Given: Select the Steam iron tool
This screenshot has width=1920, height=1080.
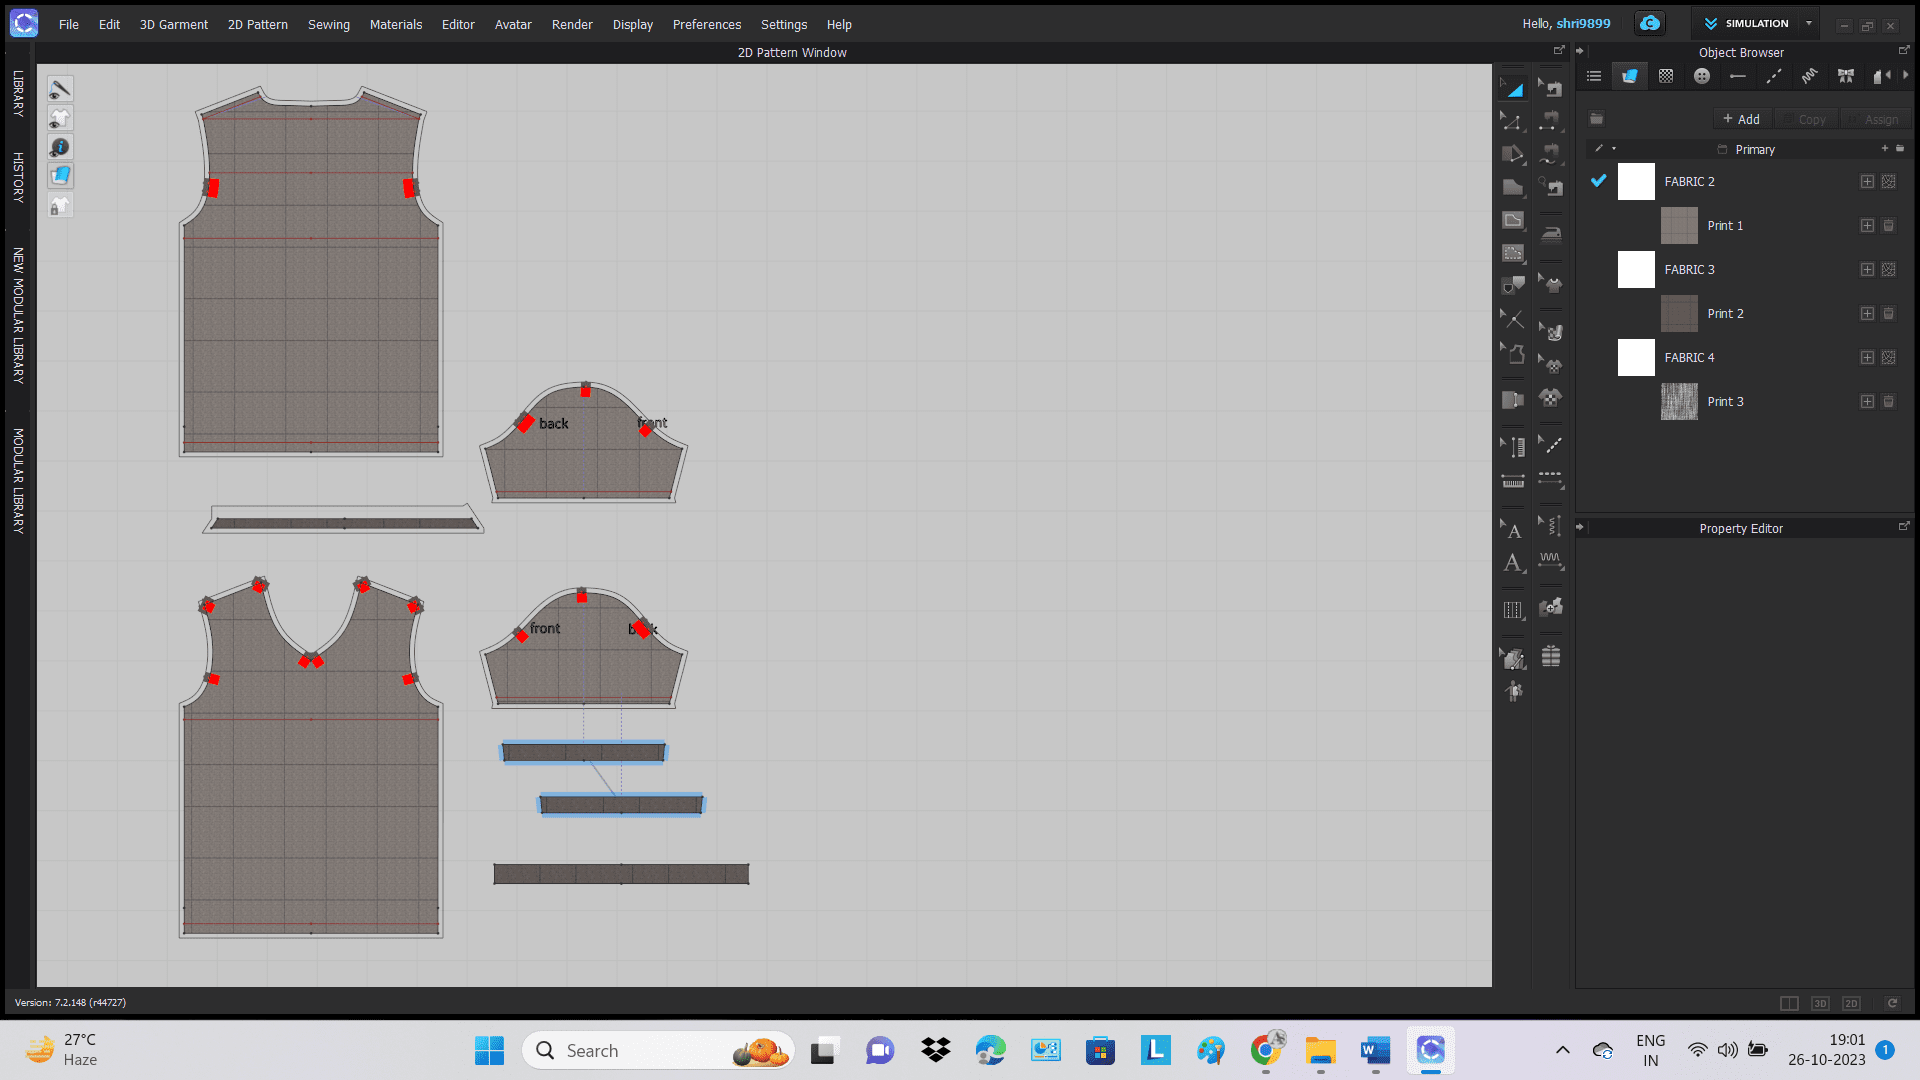Looking at the screenshot, I should tap(1551, 234).
